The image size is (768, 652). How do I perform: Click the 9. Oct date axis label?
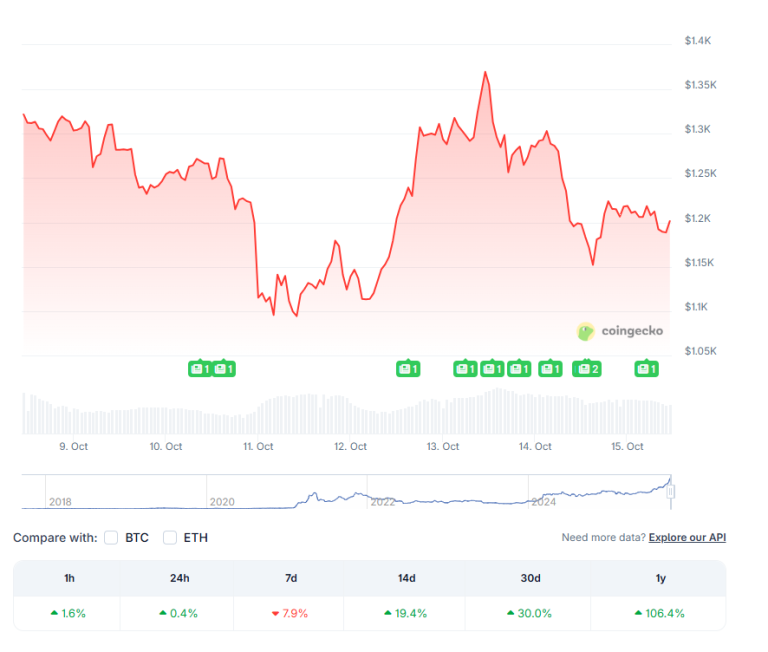click(73, 446)
